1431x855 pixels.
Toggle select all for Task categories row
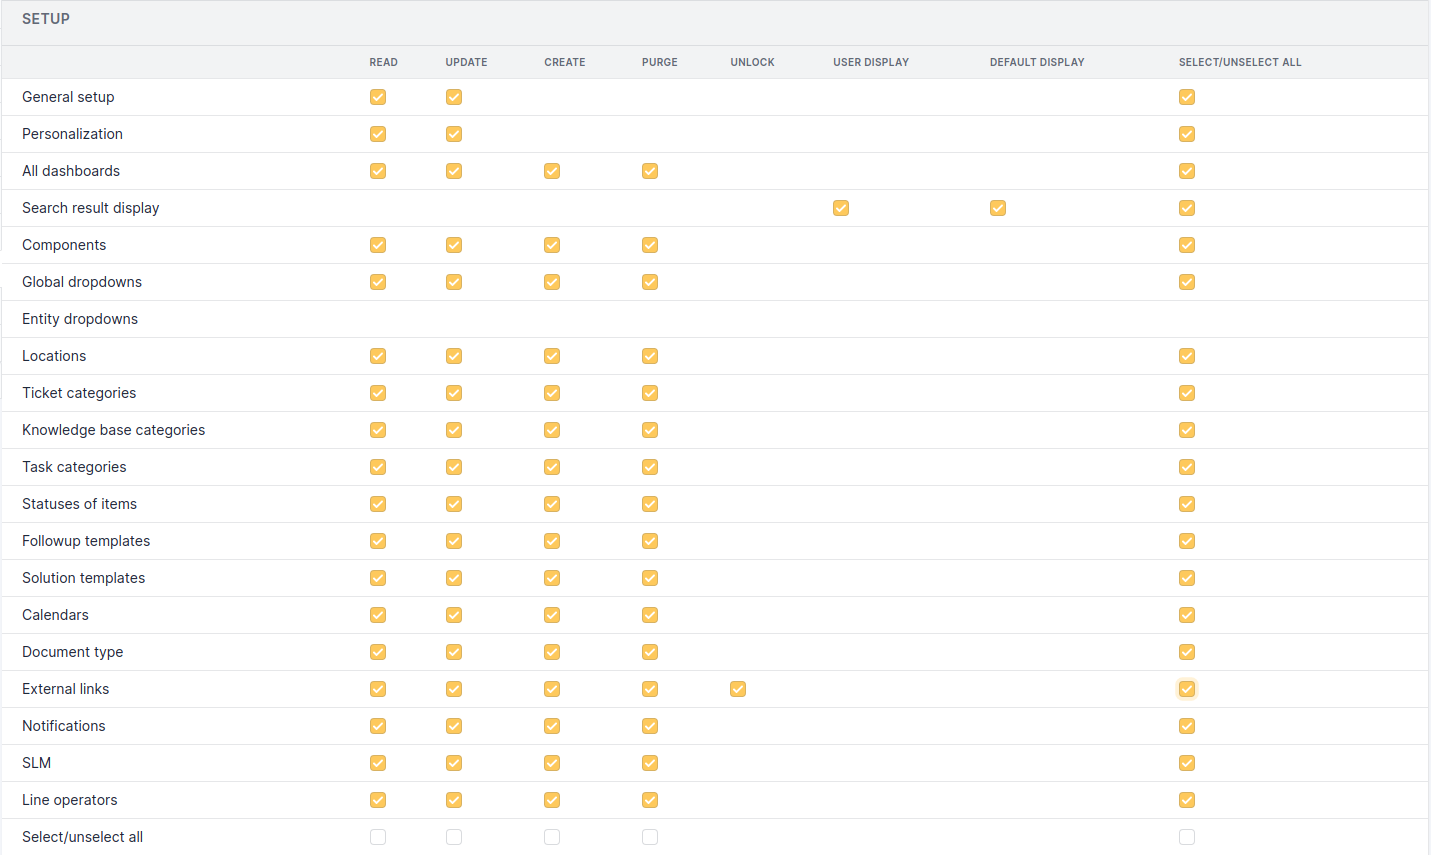pyautogui.click(x=1187, y=467)
